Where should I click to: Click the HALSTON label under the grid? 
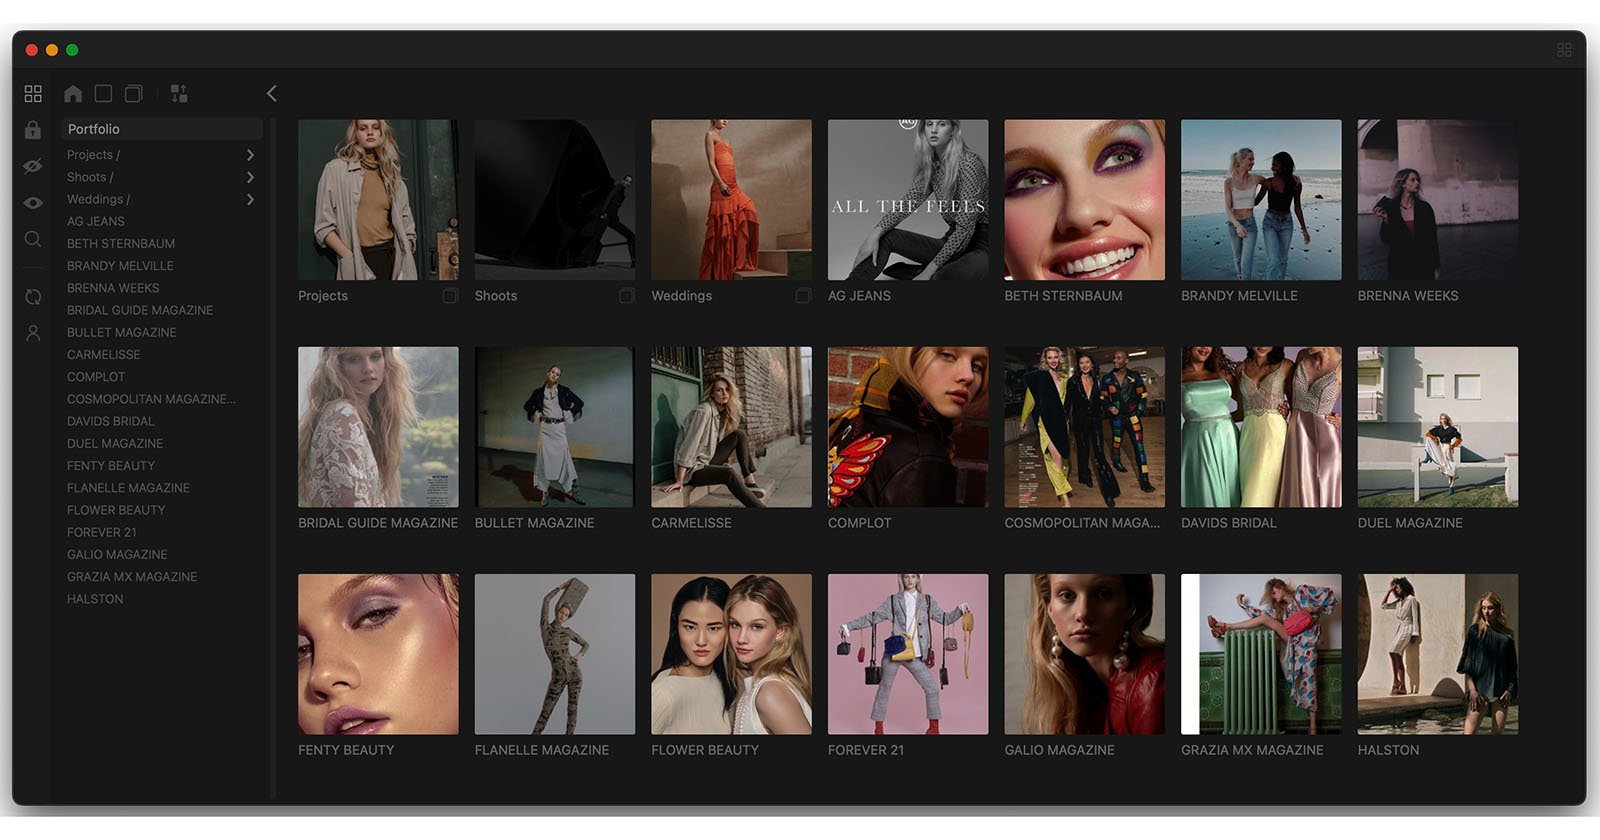coord(1388,750)
